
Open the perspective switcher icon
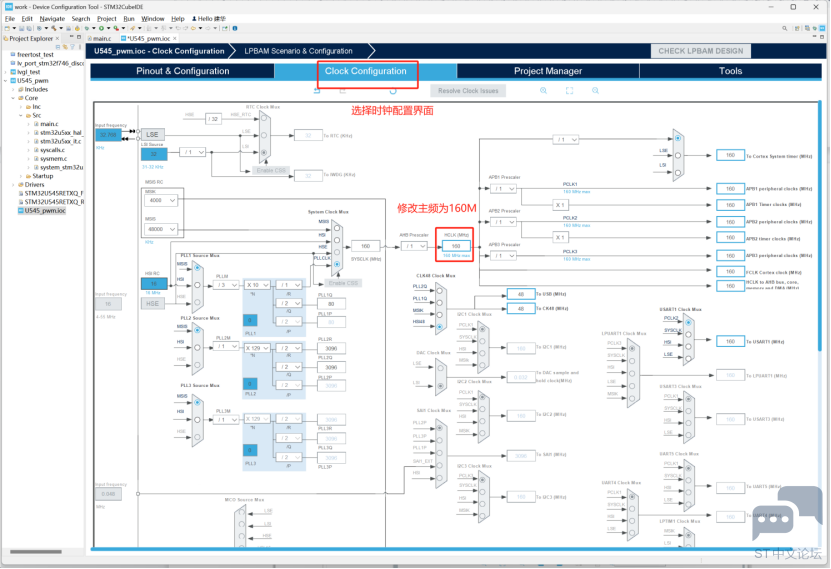(x=797, y=28)
